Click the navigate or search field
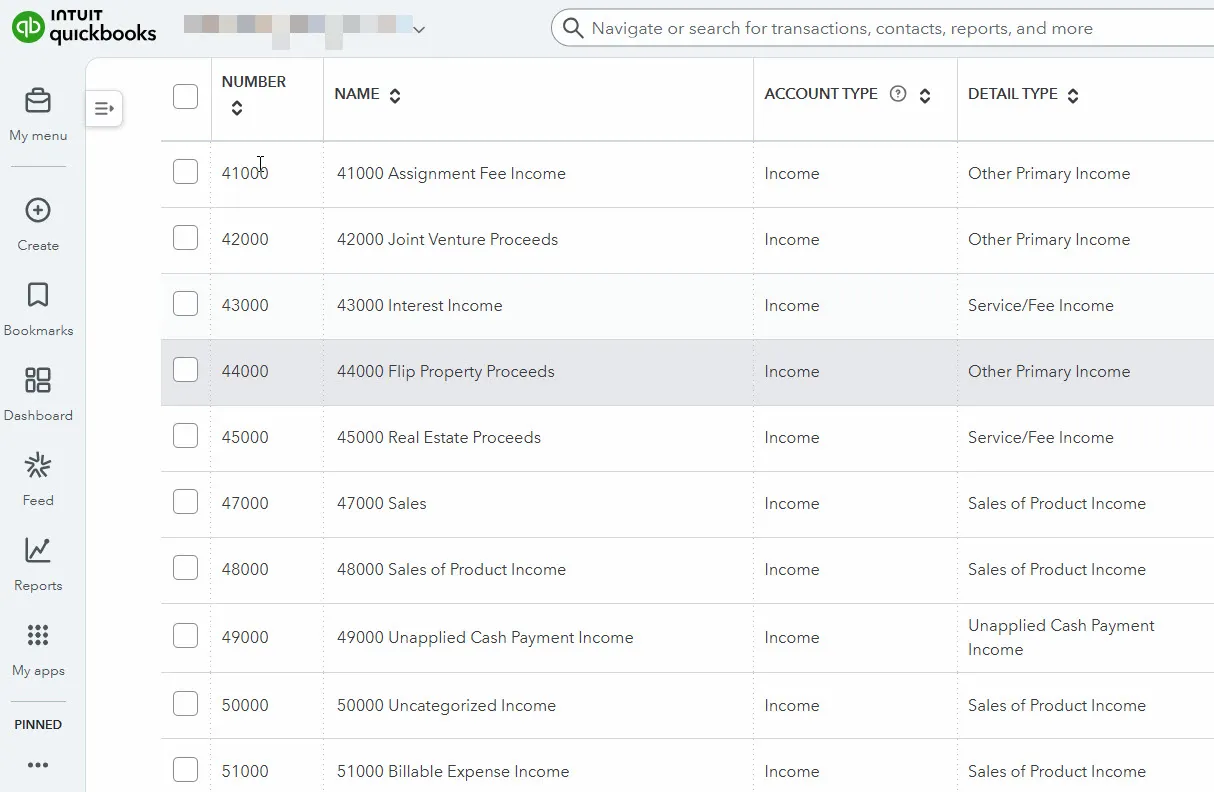 [x=880, y=29]
